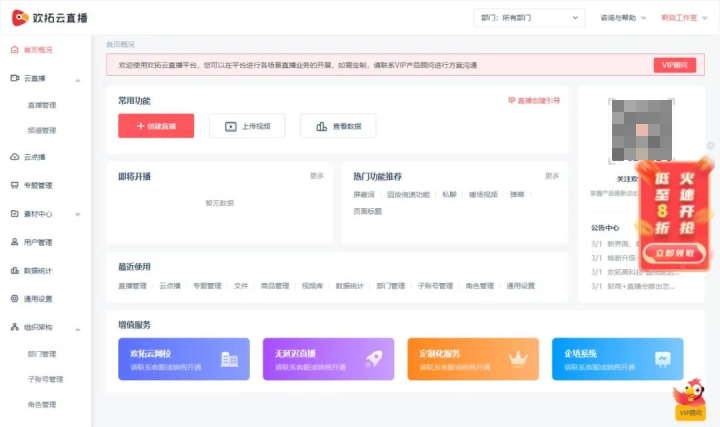Open 弹幕 in 热门功能推荐
Image resolution: width=720 pixels, height=427 pixels.
tap(517, 195)
